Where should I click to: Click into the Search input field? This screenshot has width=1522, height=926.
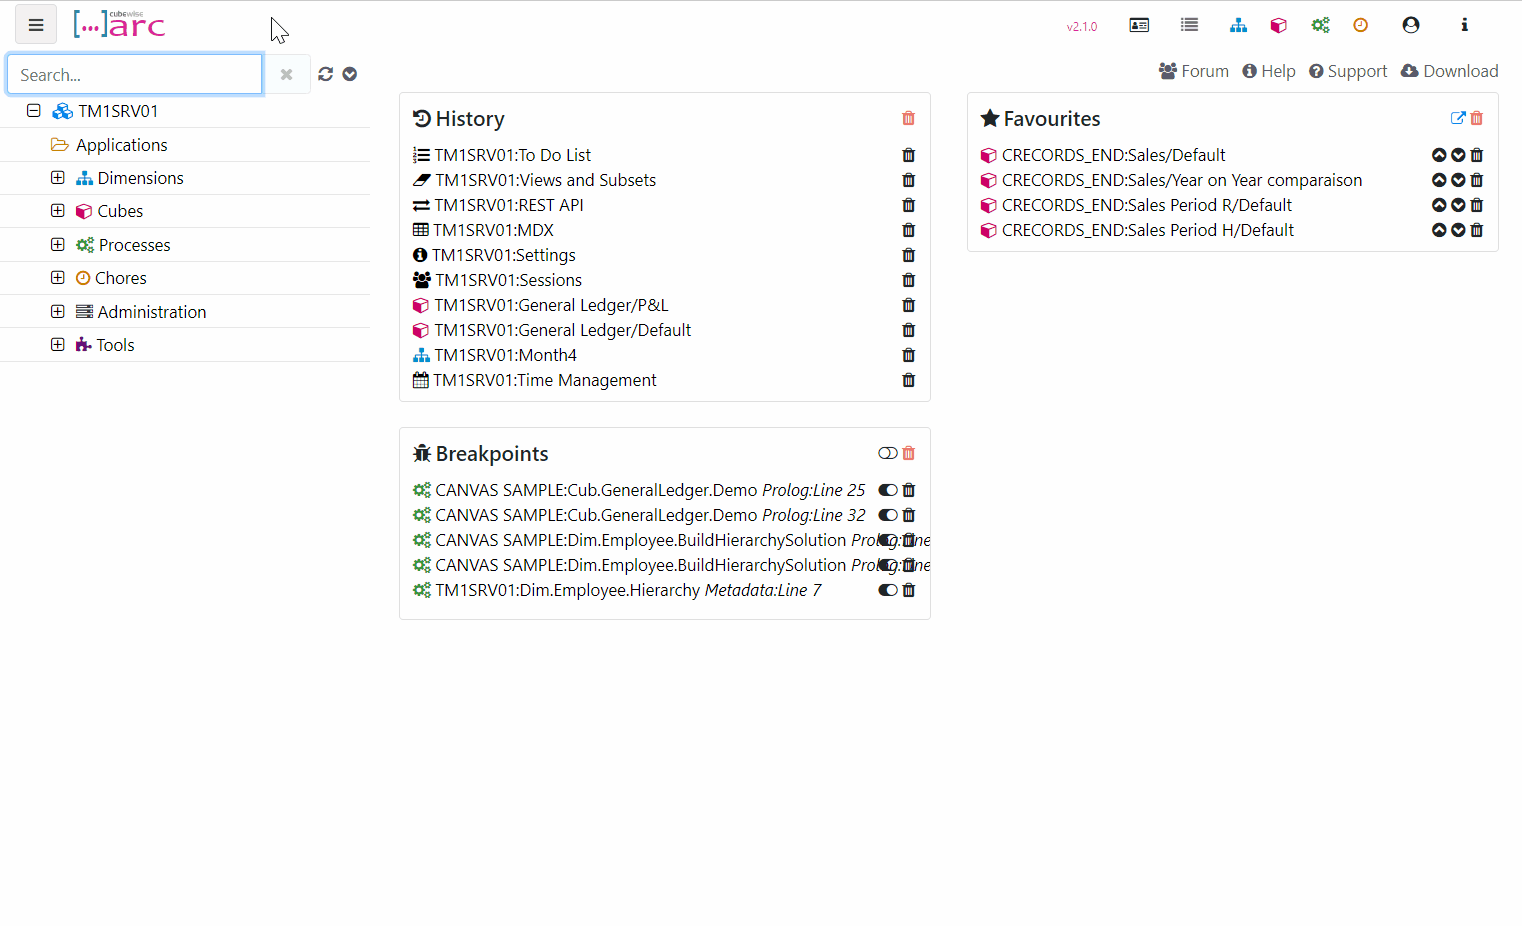(135, 75)
